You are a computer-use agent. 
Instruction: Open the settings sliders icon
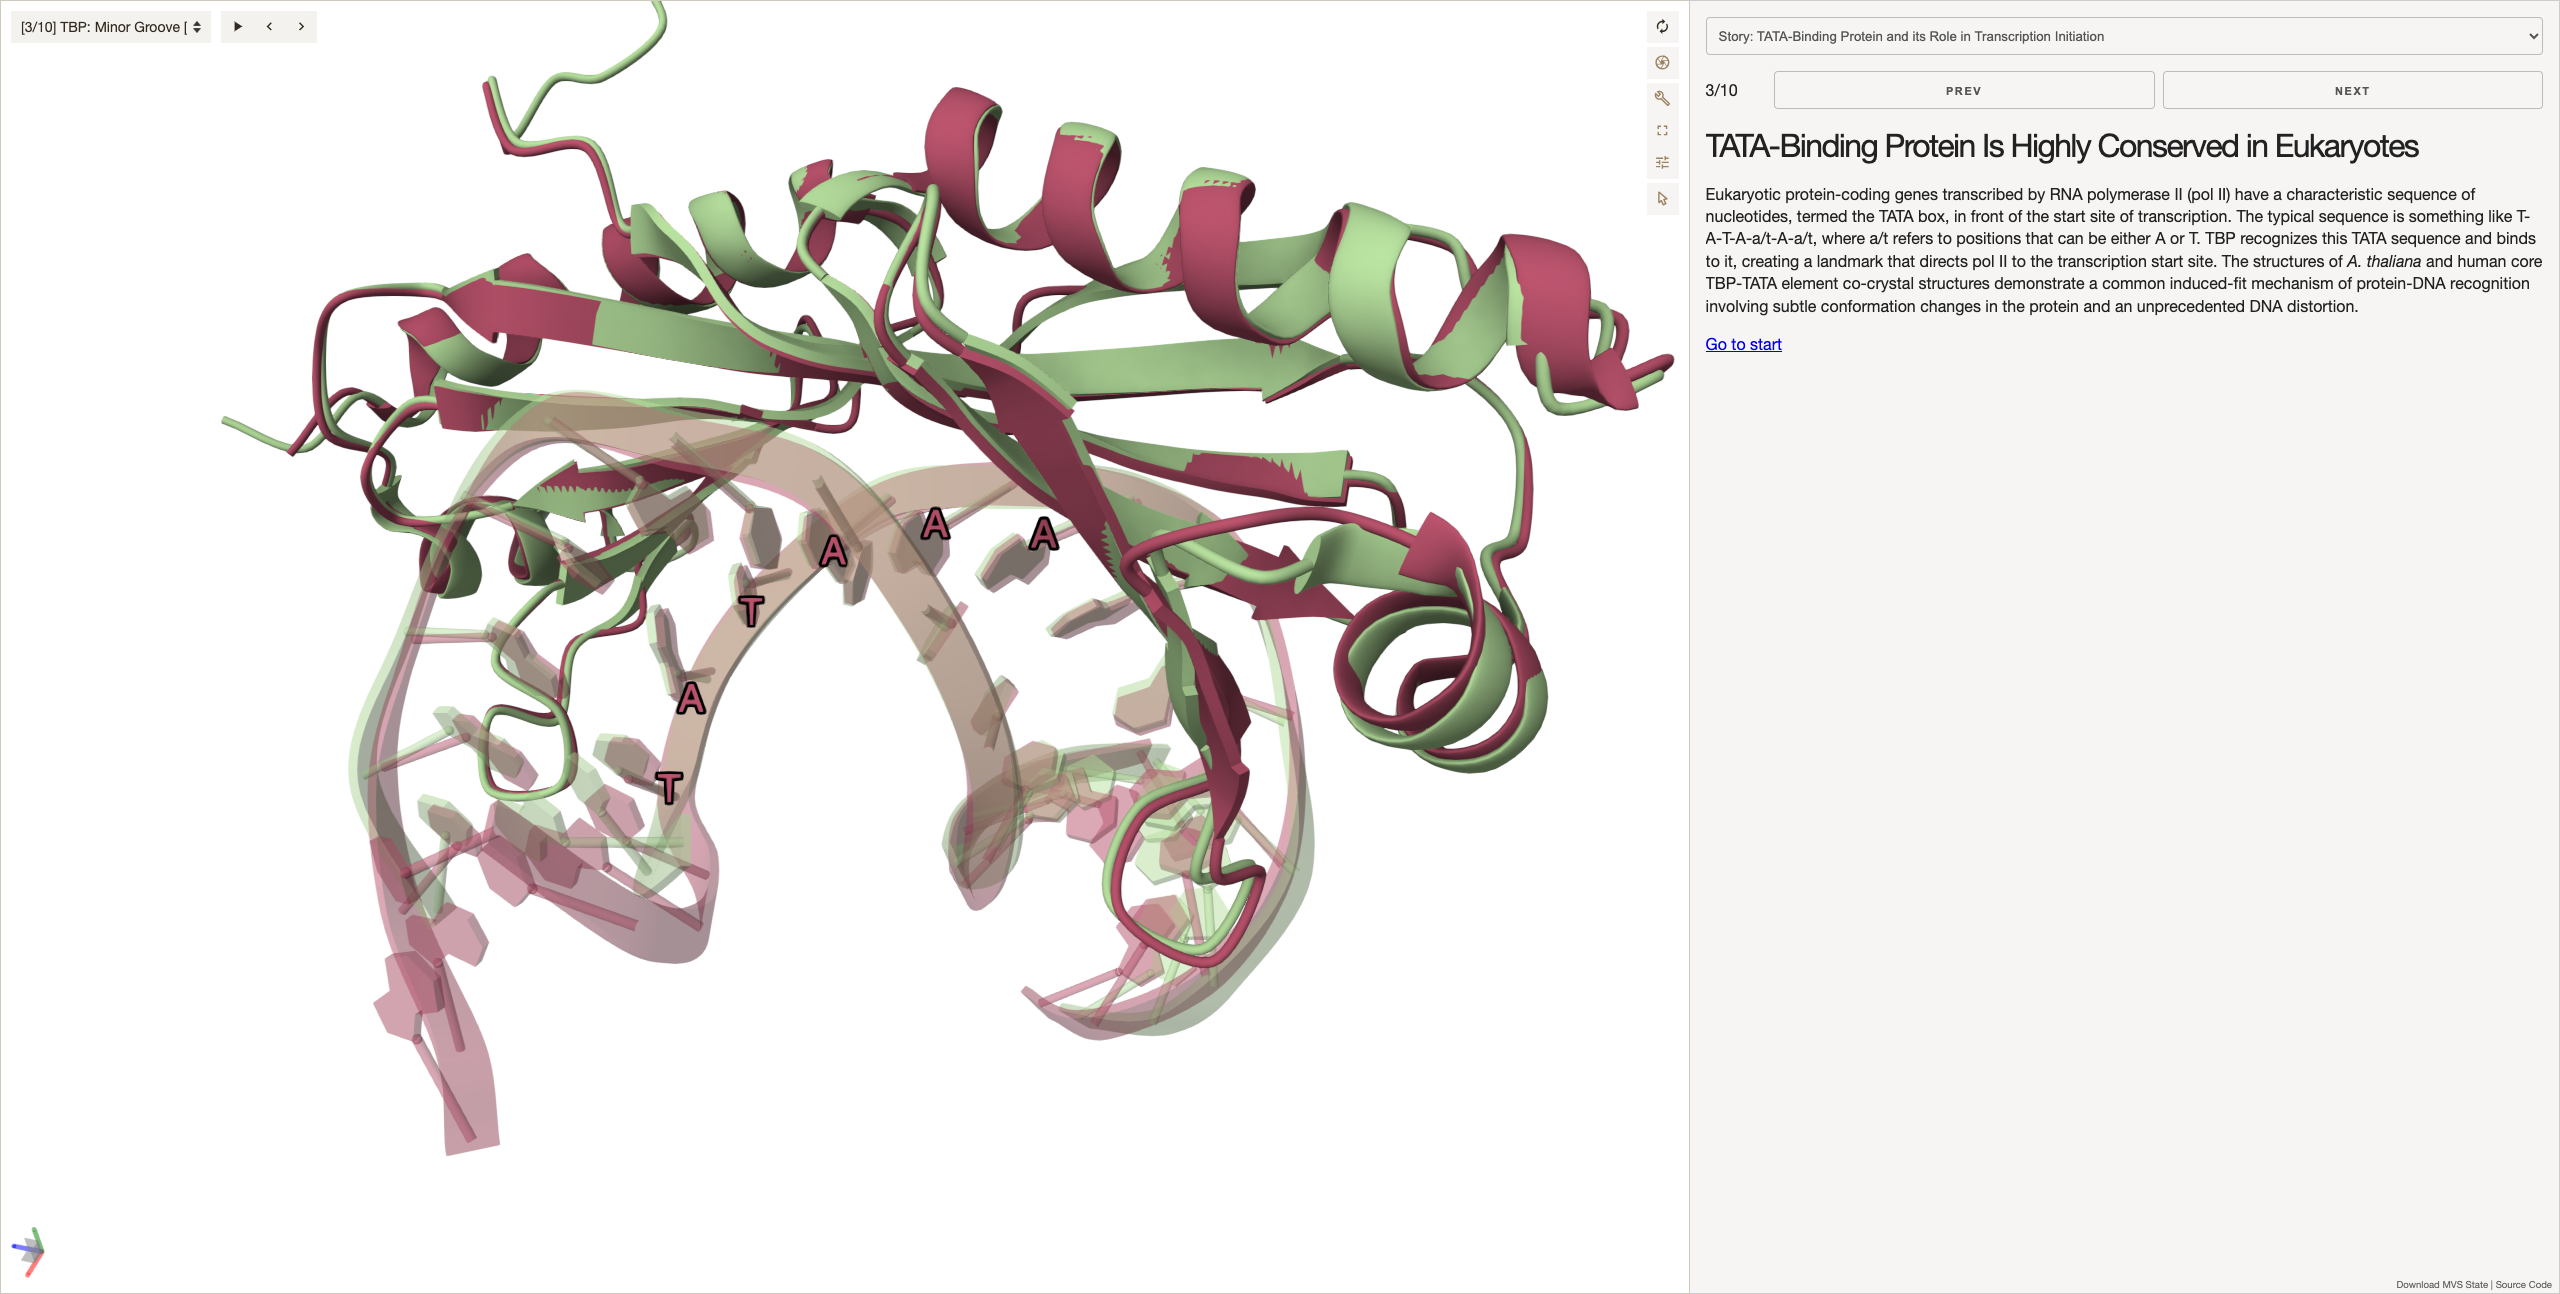coord(1662,163)
